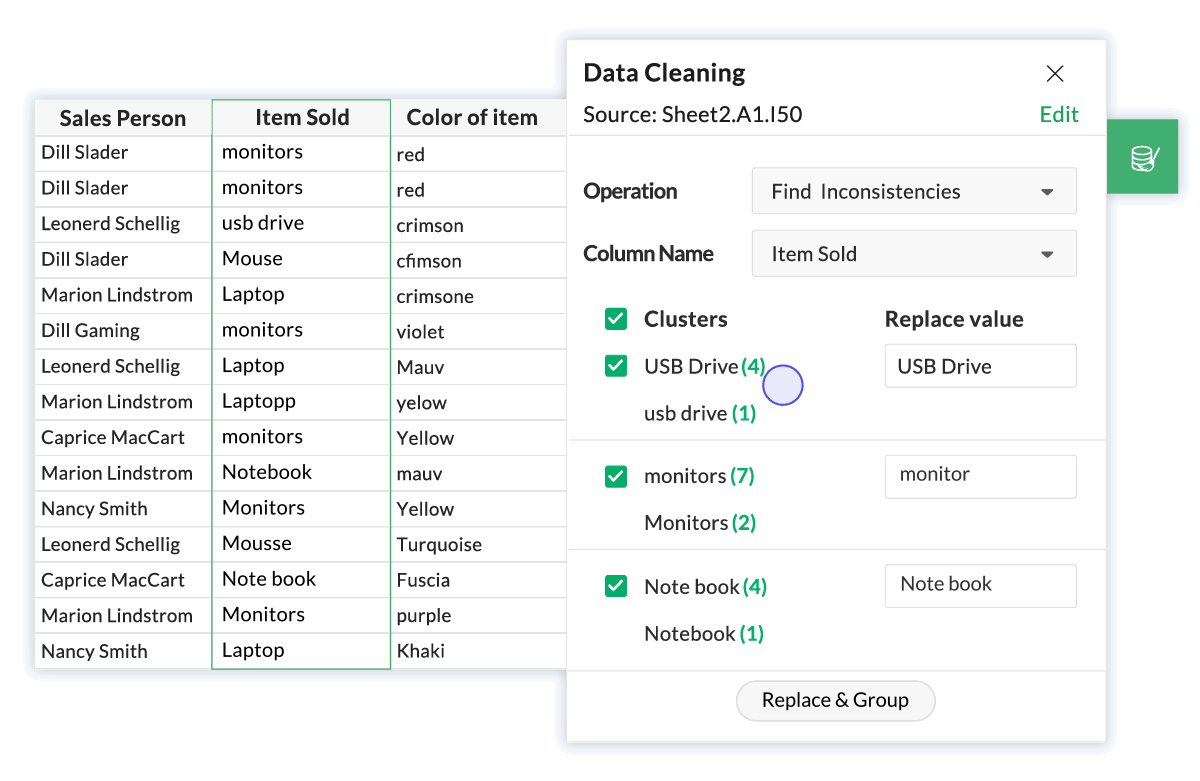This screenshot has height=781, width=1200.
Task: Click the green Data Cleaning tool icon
Action: (1142, 156)
